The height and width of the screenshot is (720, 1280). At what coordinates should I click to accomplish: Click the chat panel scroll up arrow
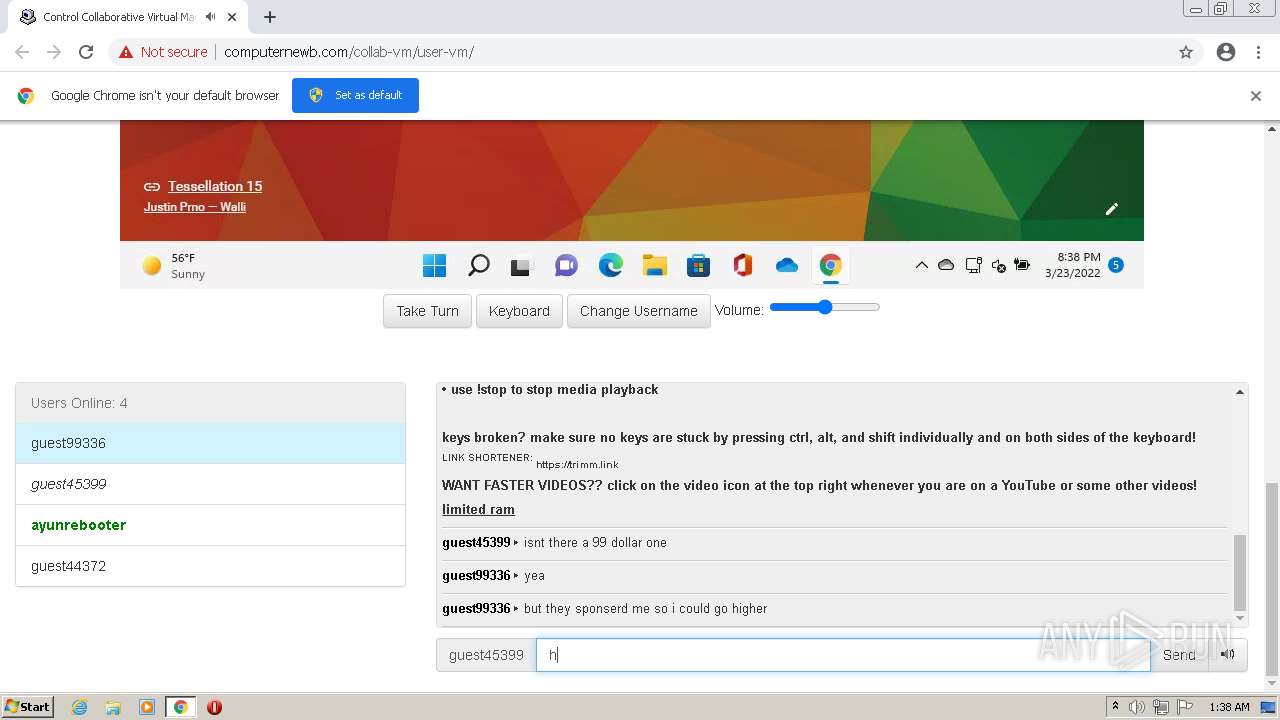tap(1240, 392)
